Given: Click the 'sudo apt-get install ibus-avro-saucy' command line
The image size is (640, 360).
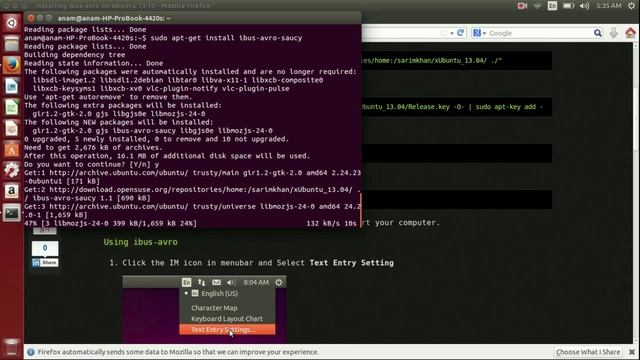Looking at the screenshot, I should point(163,38).
